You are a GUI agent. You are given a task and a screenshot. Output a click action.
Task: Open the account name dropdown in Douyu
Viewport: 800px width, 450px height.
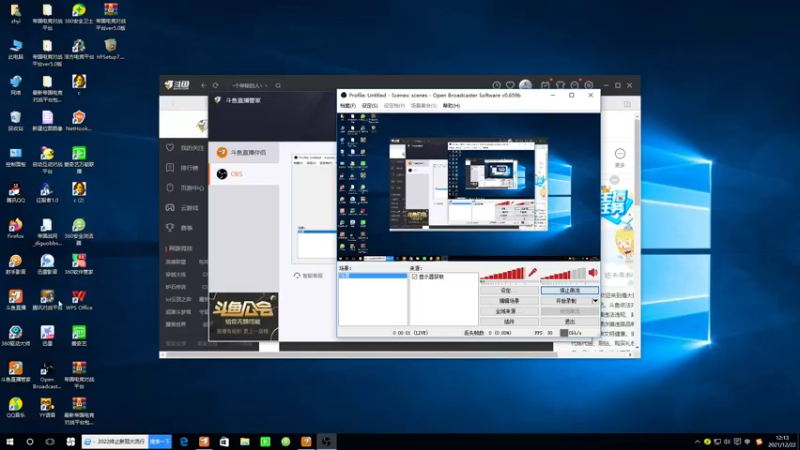[249, 86]
